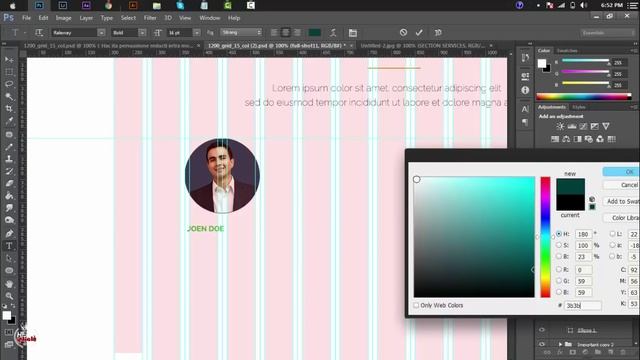Select the H hue radio button

[x=559, y=234]
